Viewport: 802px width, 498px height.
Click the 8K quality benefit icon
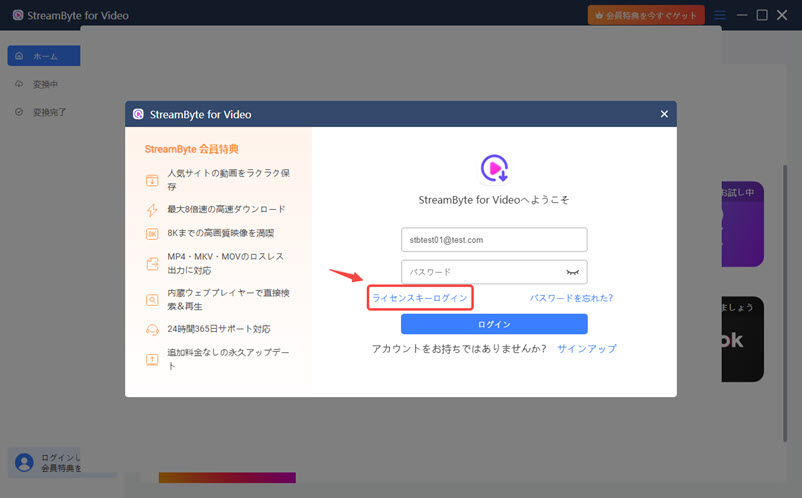click(152, 234)
